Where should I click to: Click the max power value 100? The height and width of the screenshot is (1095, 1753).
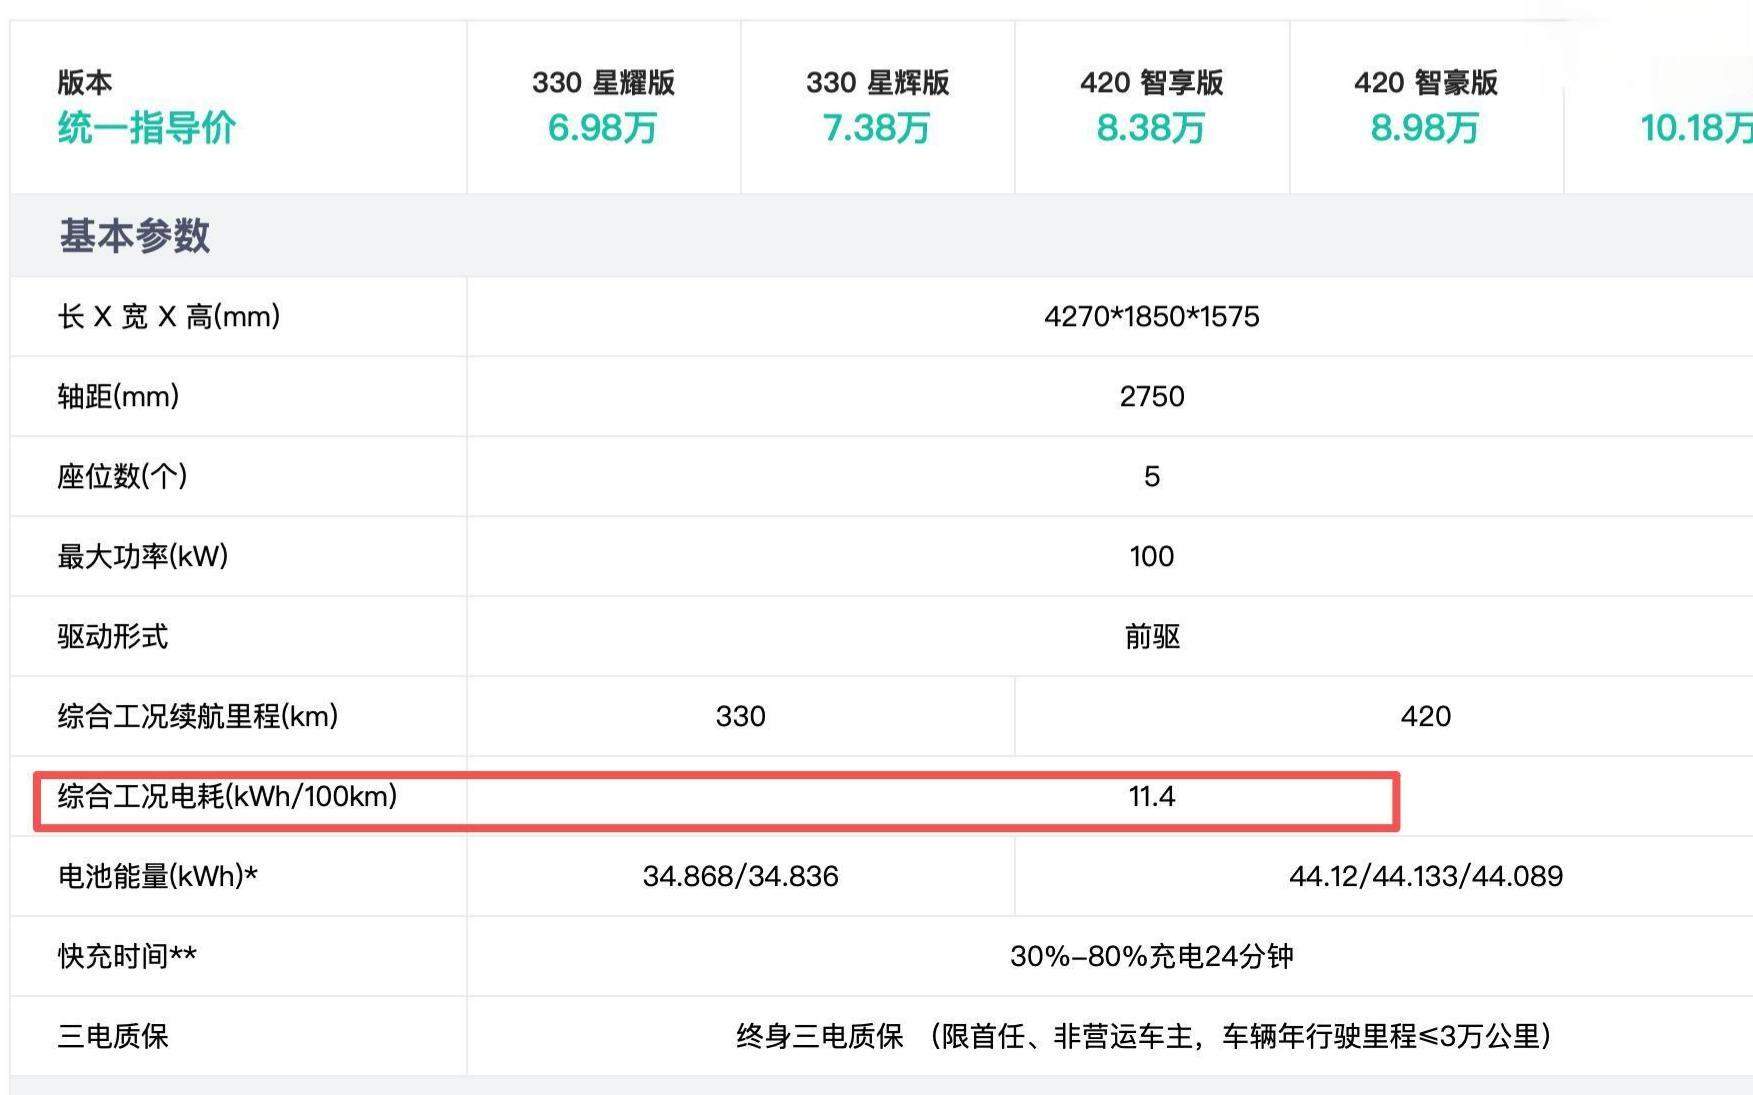click(1152, 557)
